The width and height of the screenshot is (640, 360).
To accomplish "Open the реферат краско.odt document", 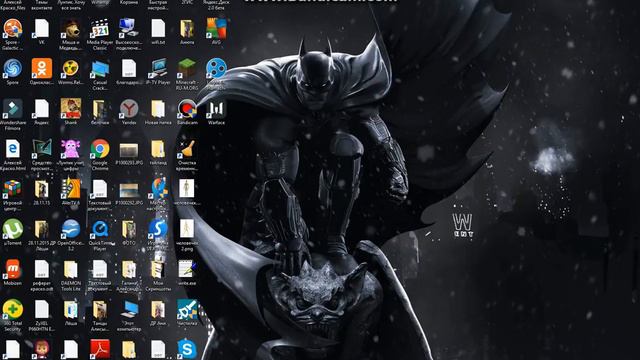I will point(42,269).
